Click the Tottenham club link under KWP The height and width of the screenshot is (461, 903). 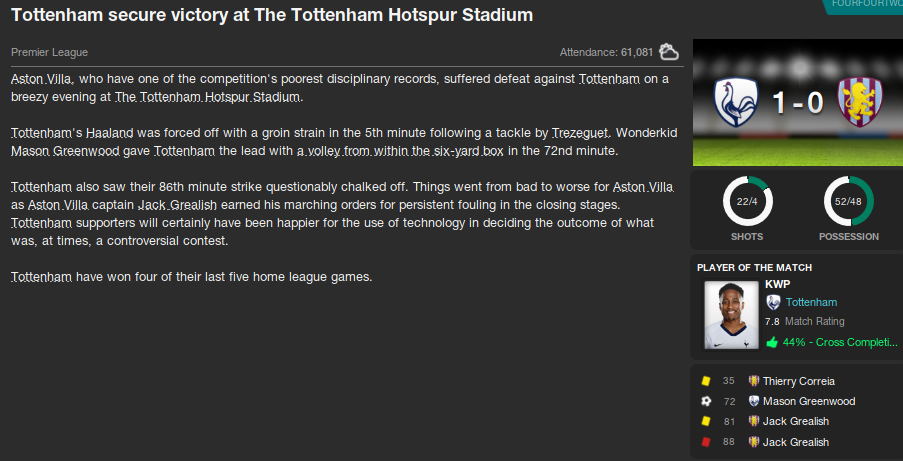811,302
